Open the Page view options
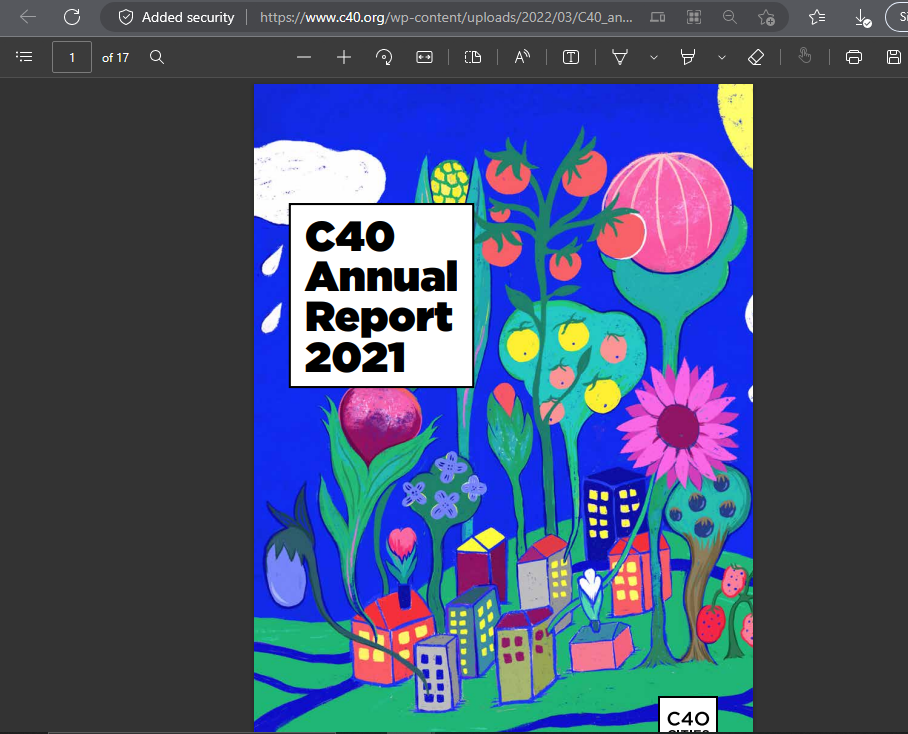Viewport: 908px width, 734px height. [473, 57]
